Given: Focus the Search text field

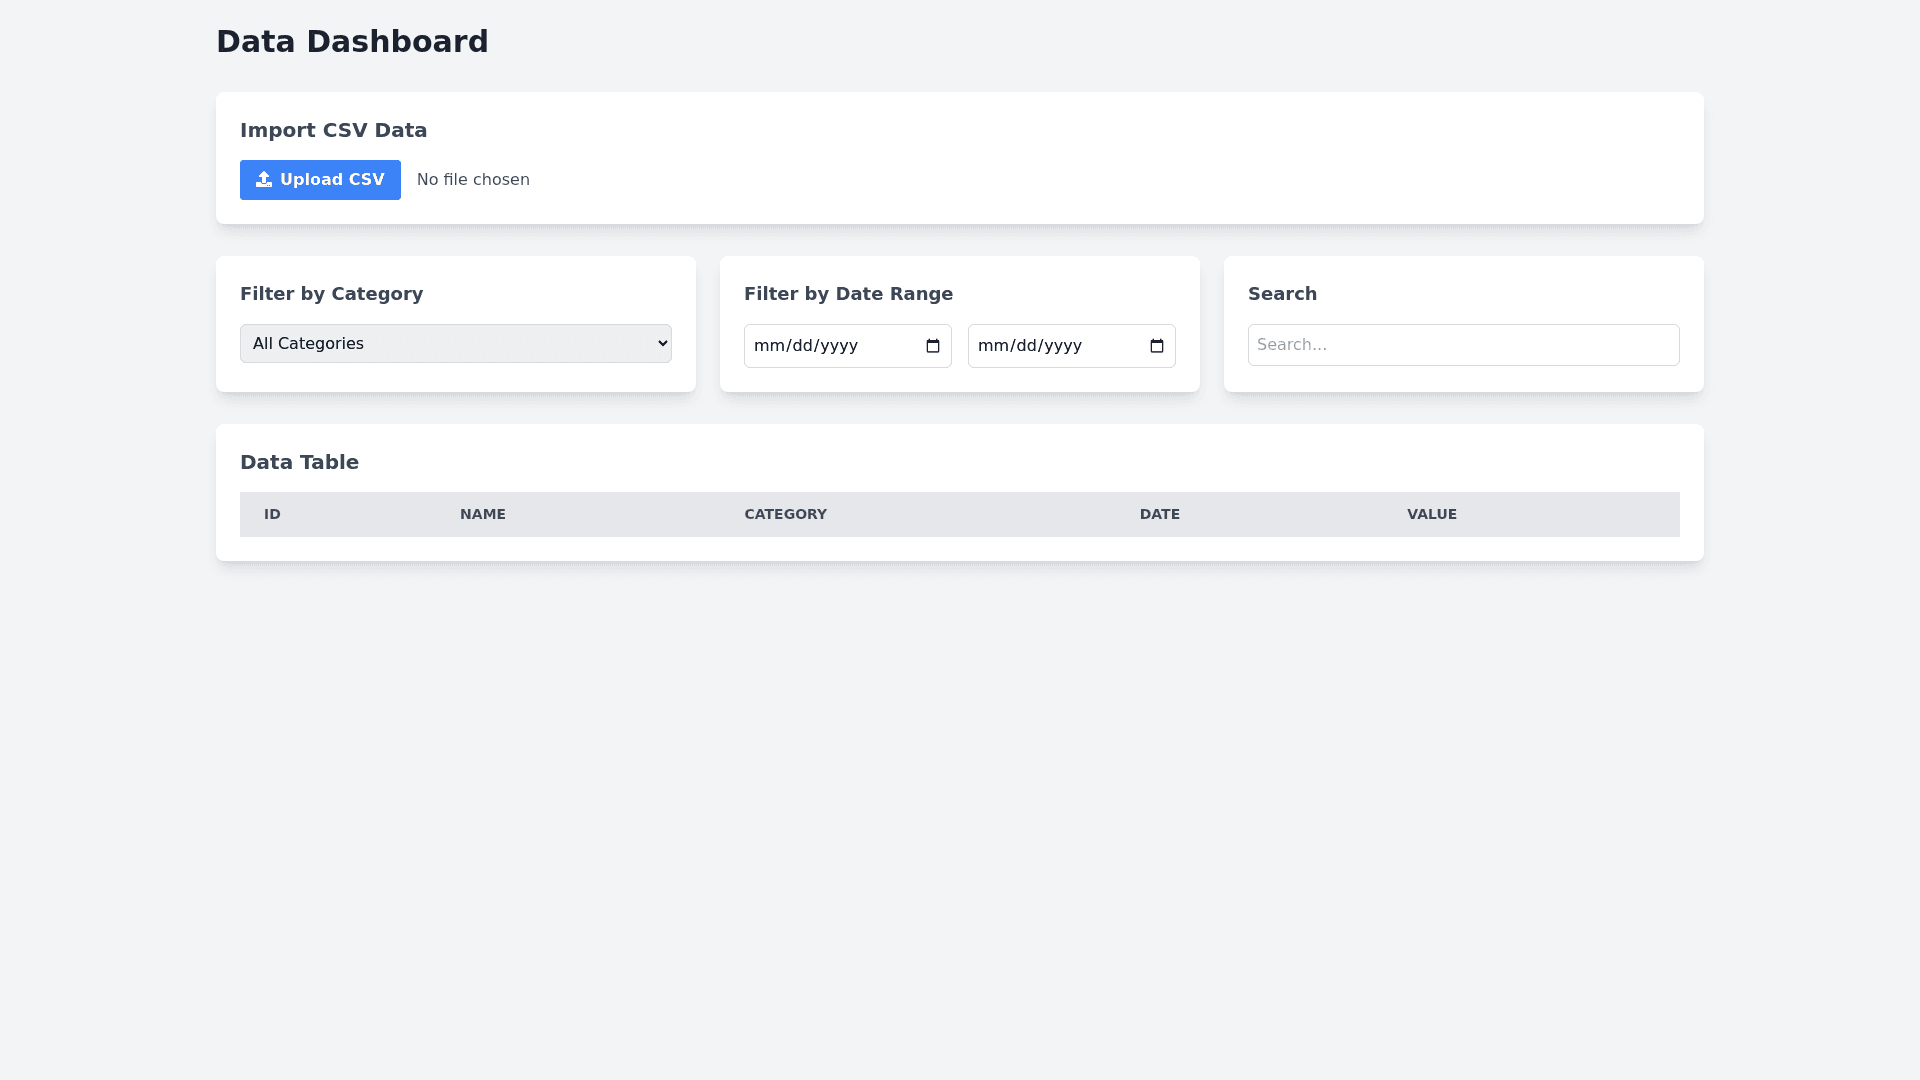Looking at the screenshot, I should 1463,345.
